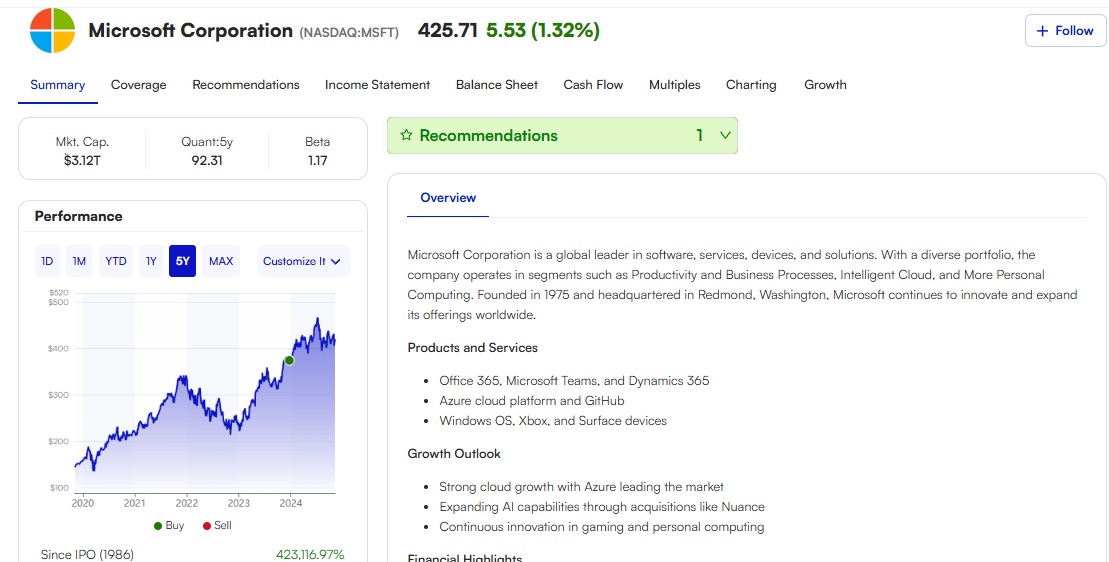The width and height of the screenshot is (1109, 562).
Task: Click the star icon in Recommendations
Action: (x=406, y=135)
